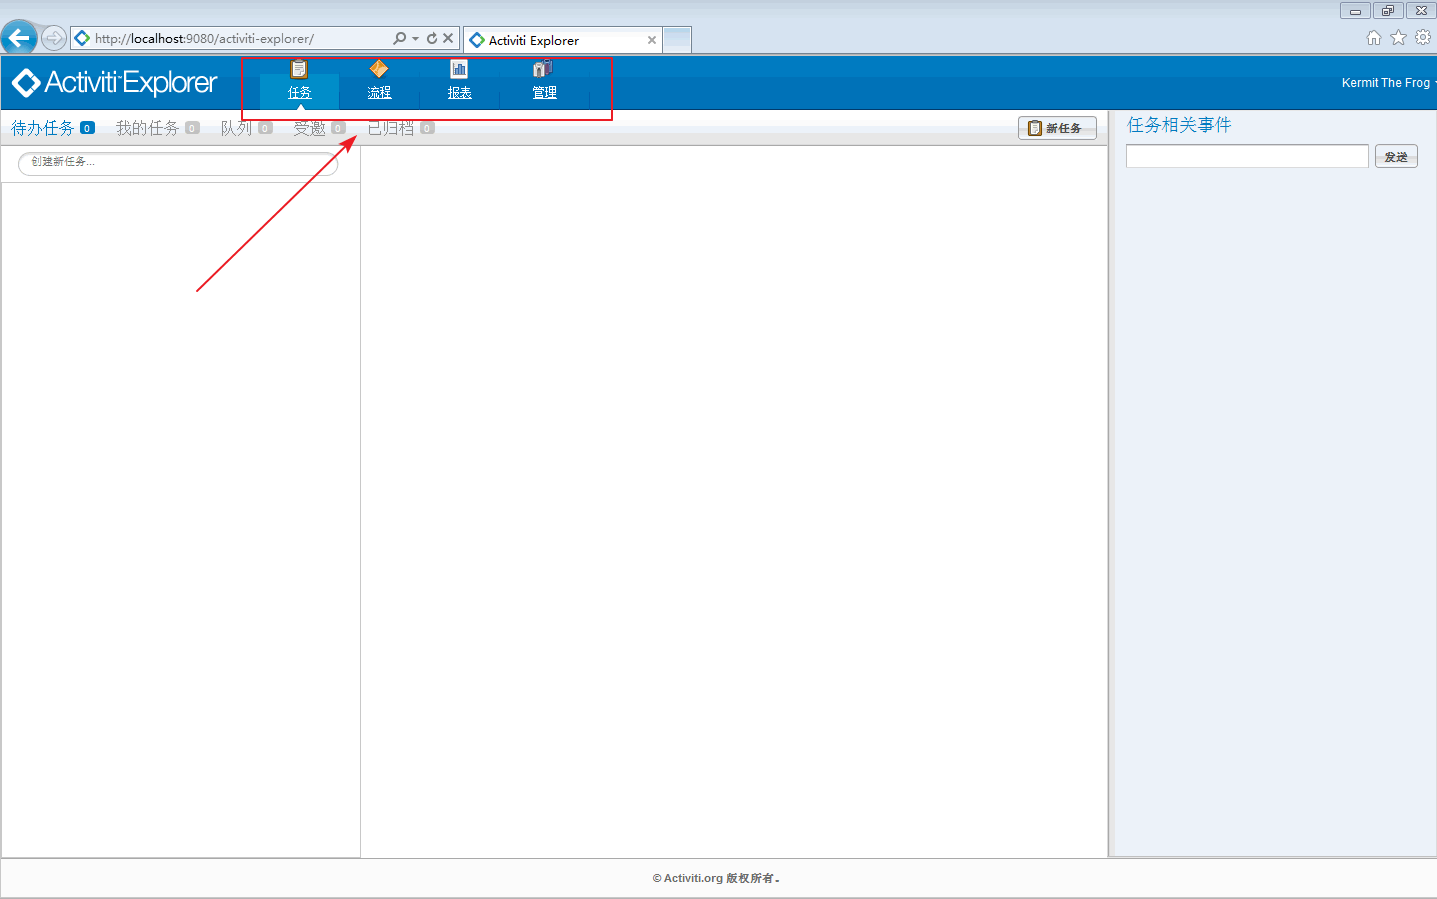The height and width of the screenshot is (899, 1437).
Task: Click the browser back arrow button
Action: 19,39
